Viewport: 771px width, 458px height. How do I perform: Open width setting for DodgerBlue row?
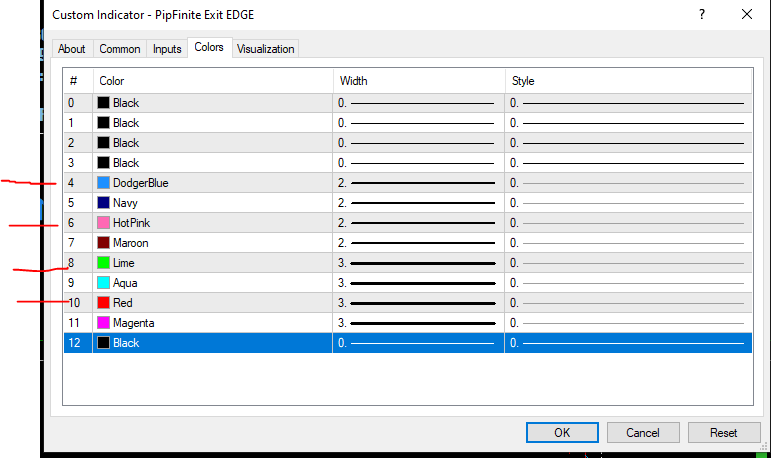[x=418, y=183]
